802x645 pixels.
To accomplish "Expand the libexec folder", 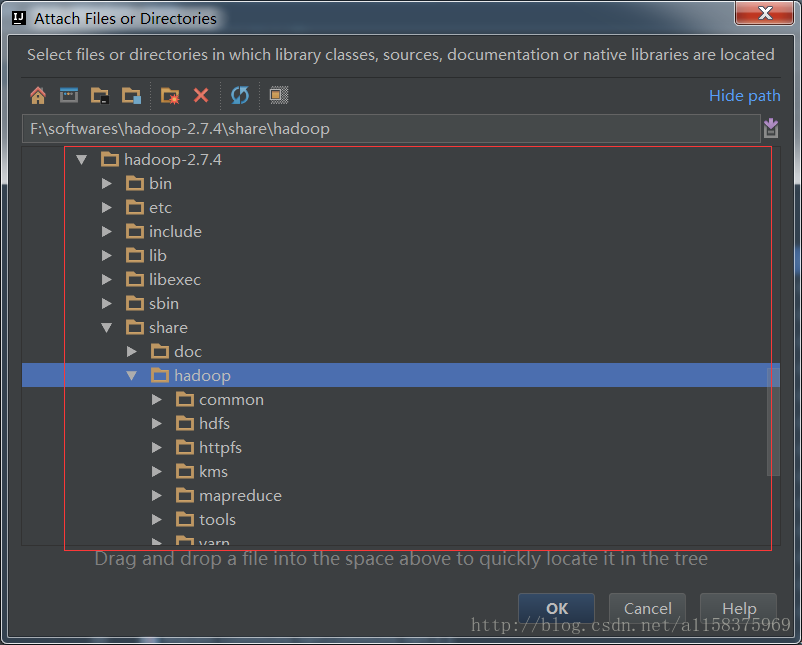I will click(106, 279).
